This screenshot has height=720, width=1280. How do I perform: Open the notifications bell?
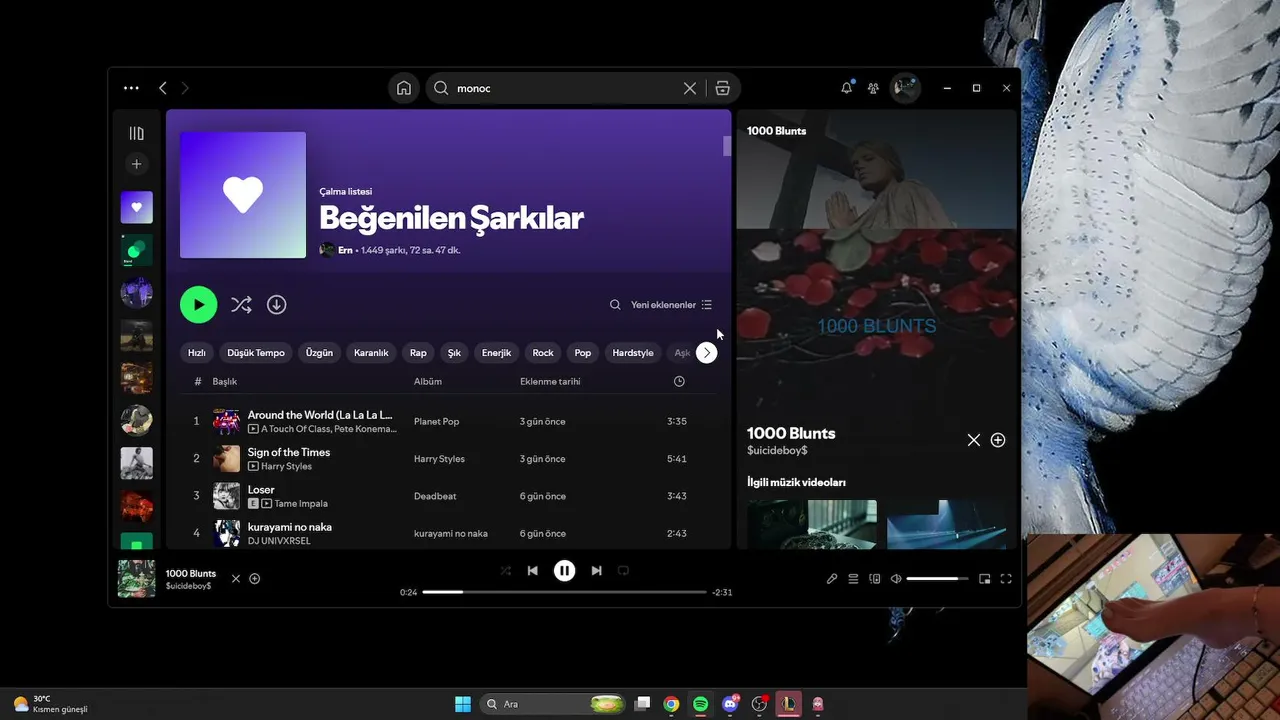847,88
